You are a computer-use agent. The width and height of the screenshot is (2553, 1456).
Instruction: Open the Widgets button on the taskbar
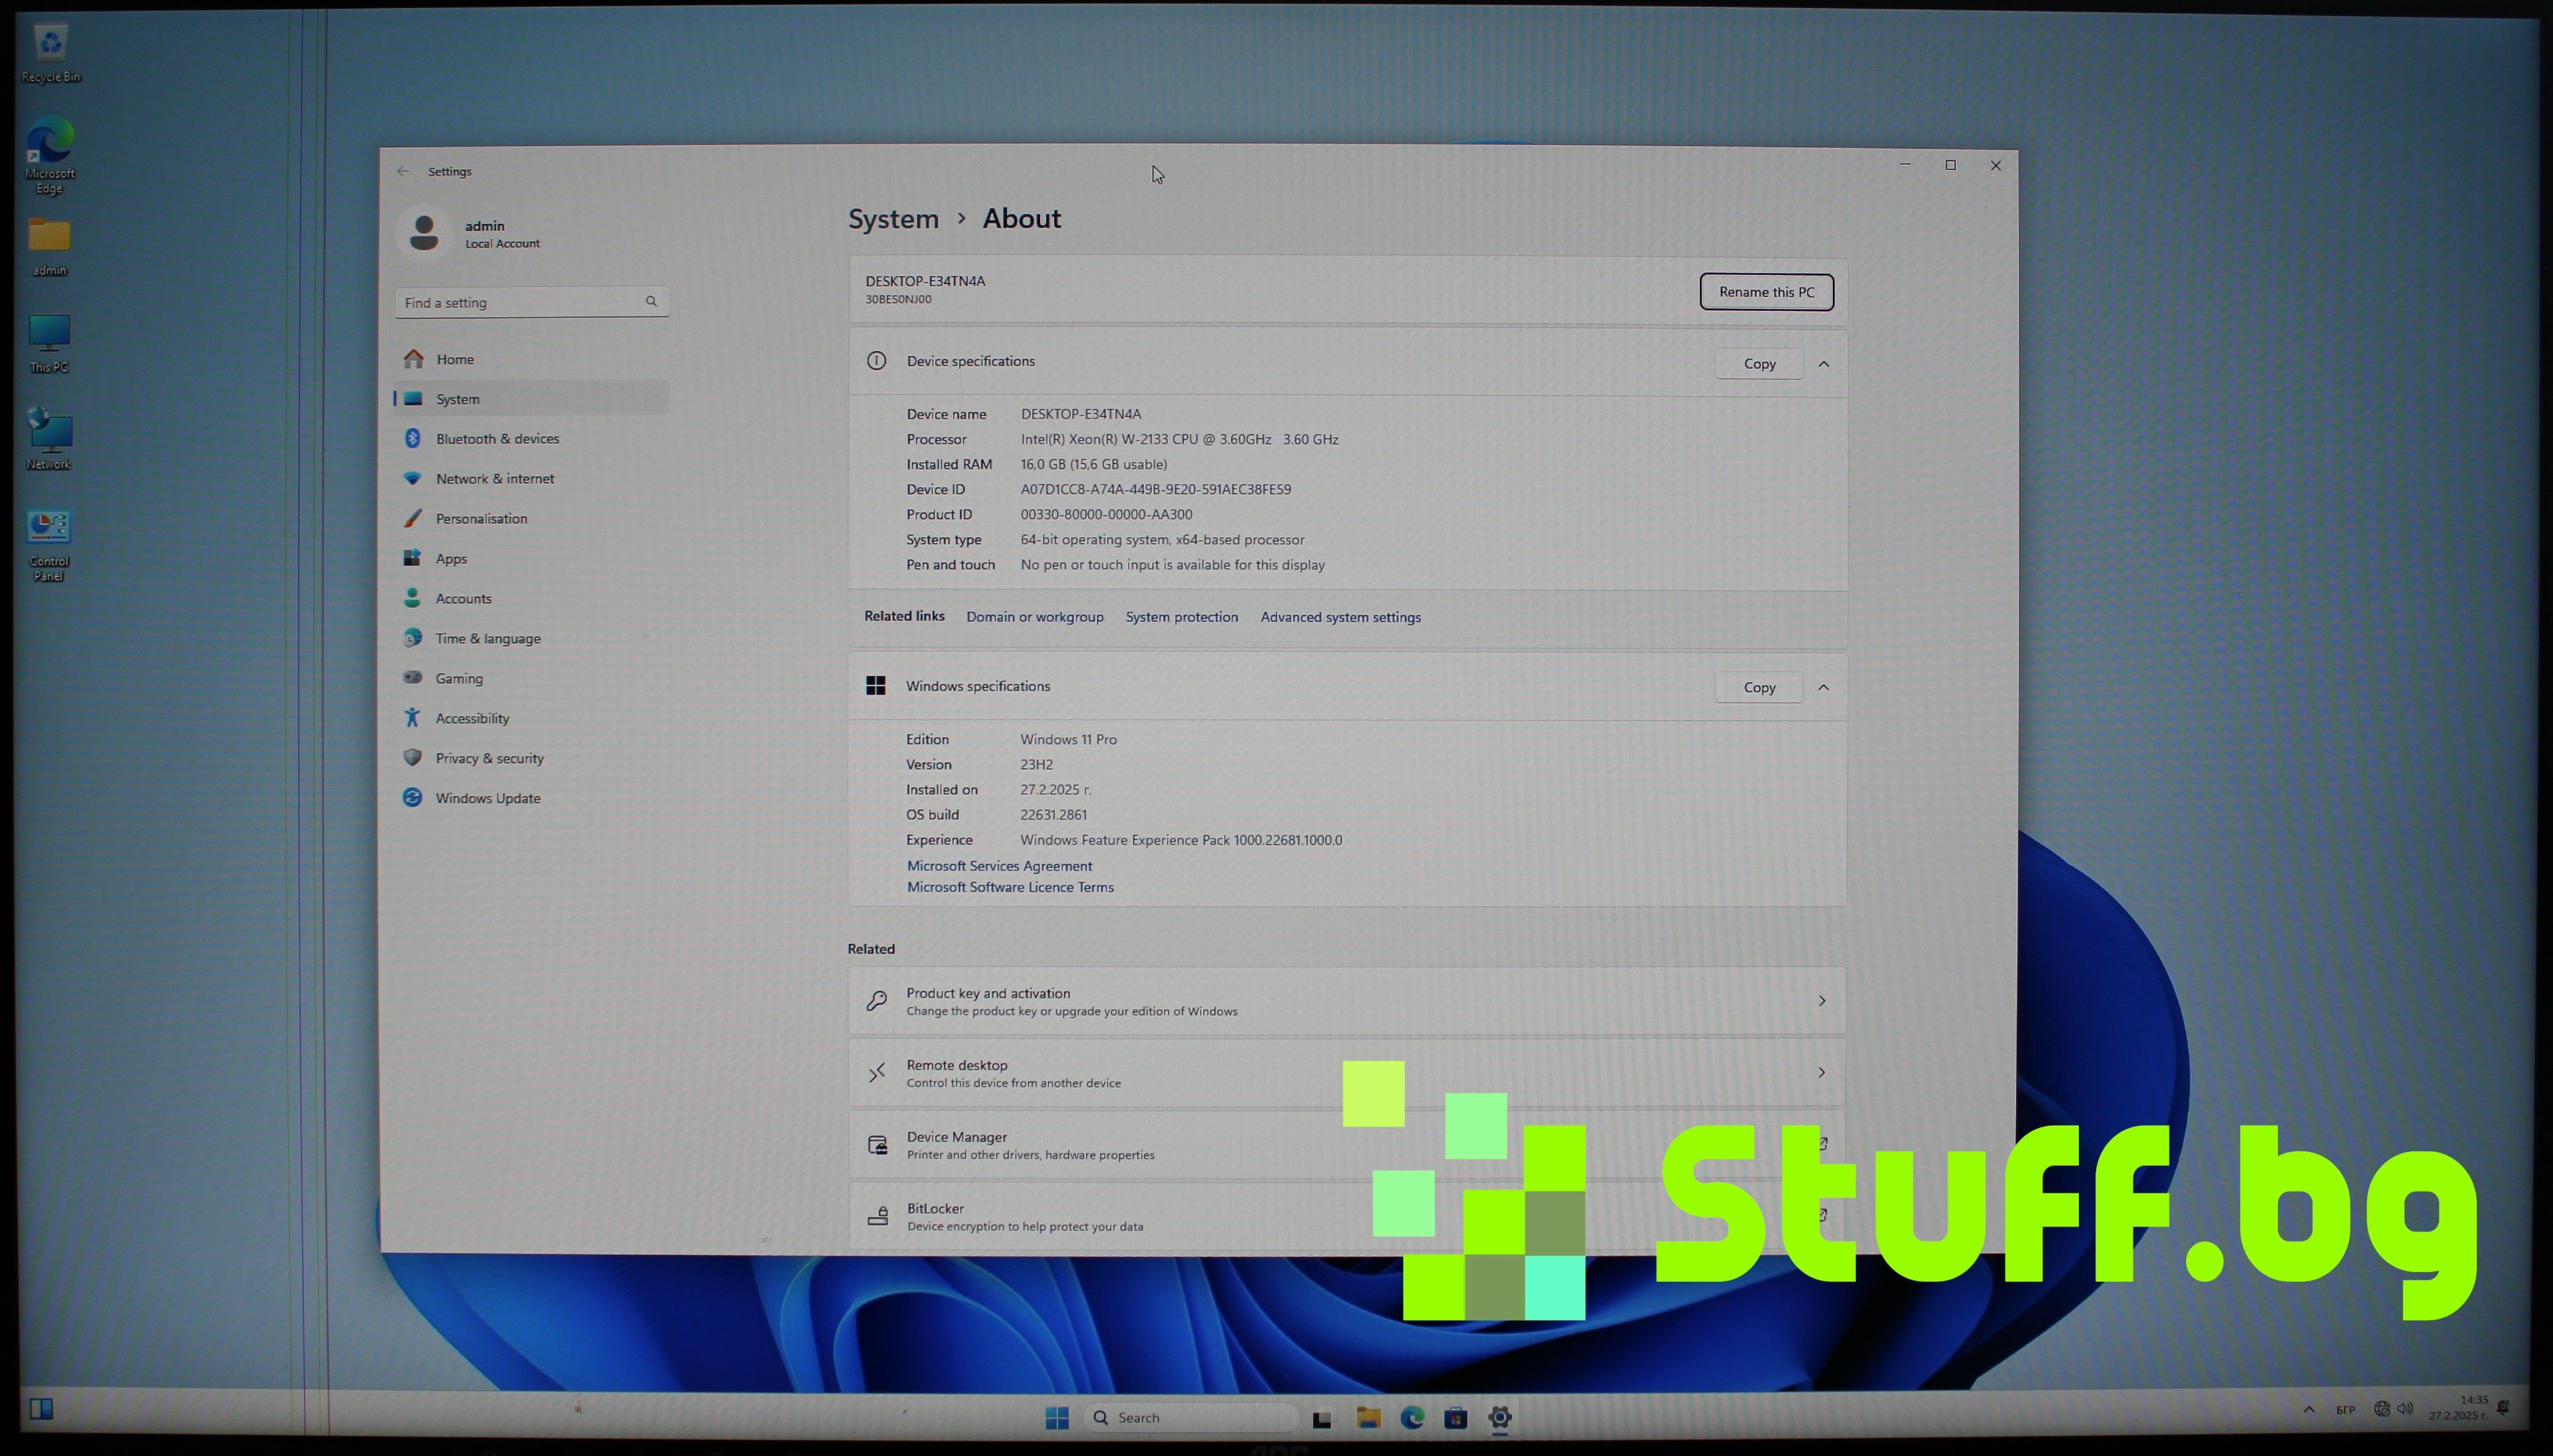[41, 1409]
